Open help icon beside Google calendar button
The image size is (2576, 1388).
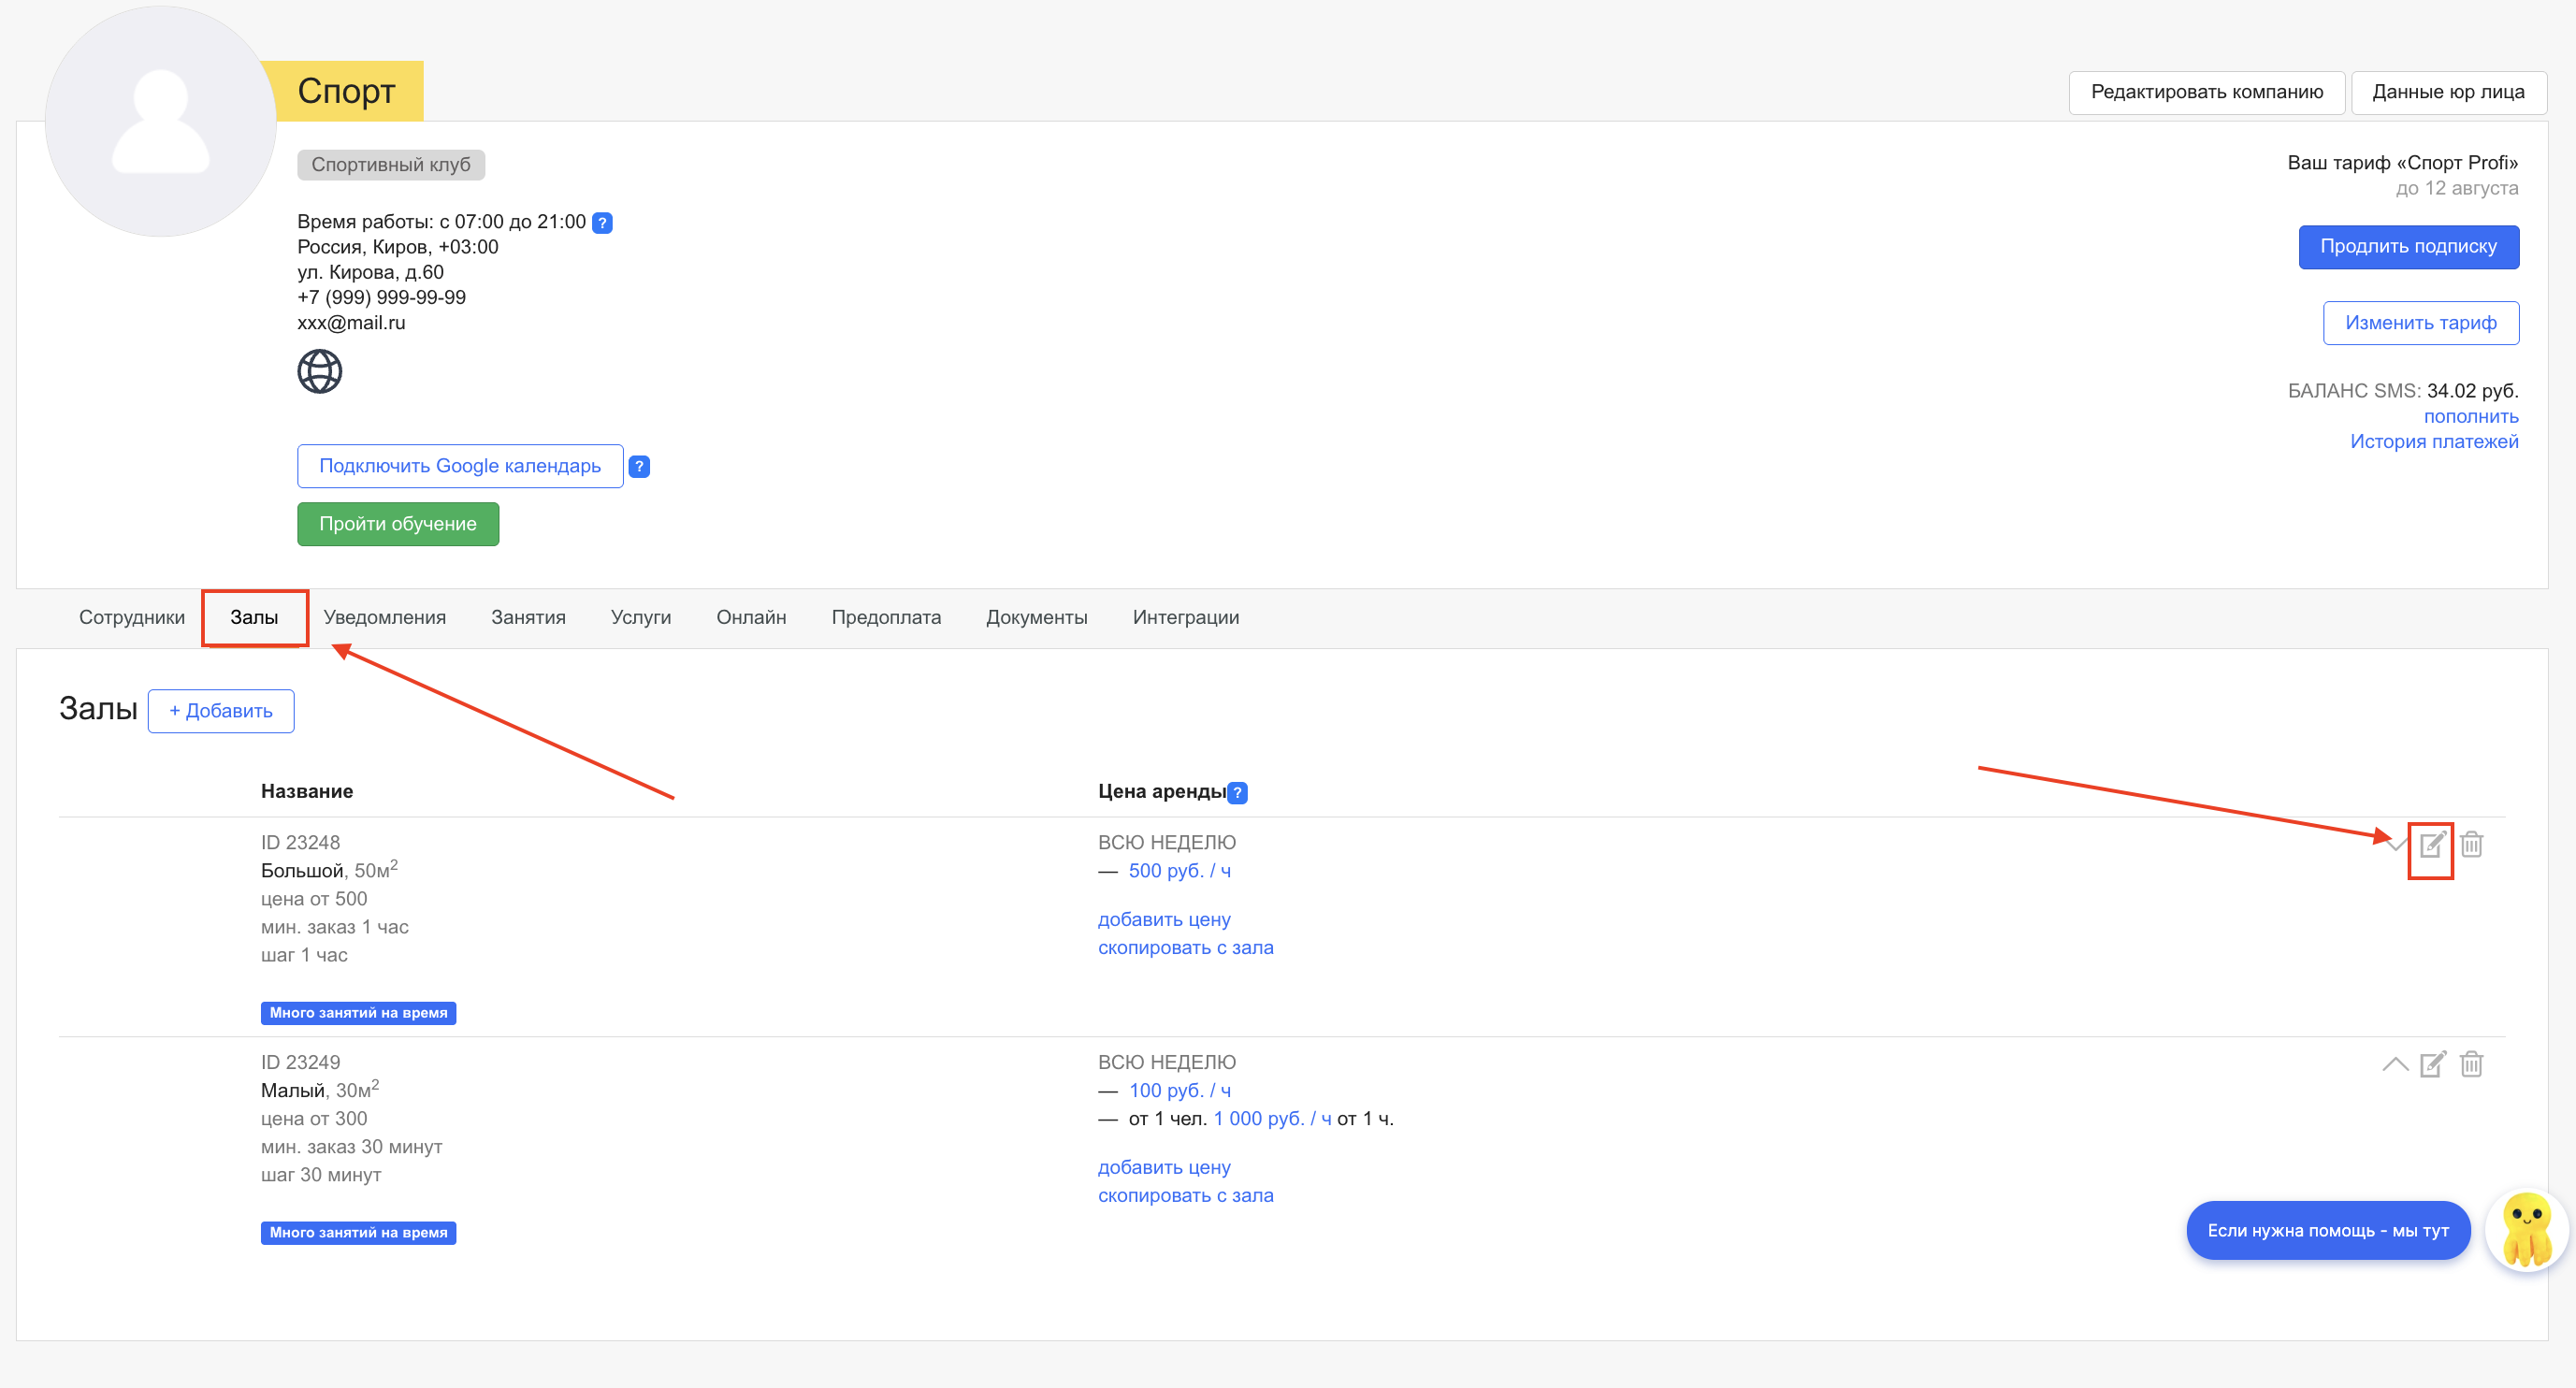(639, 466)
